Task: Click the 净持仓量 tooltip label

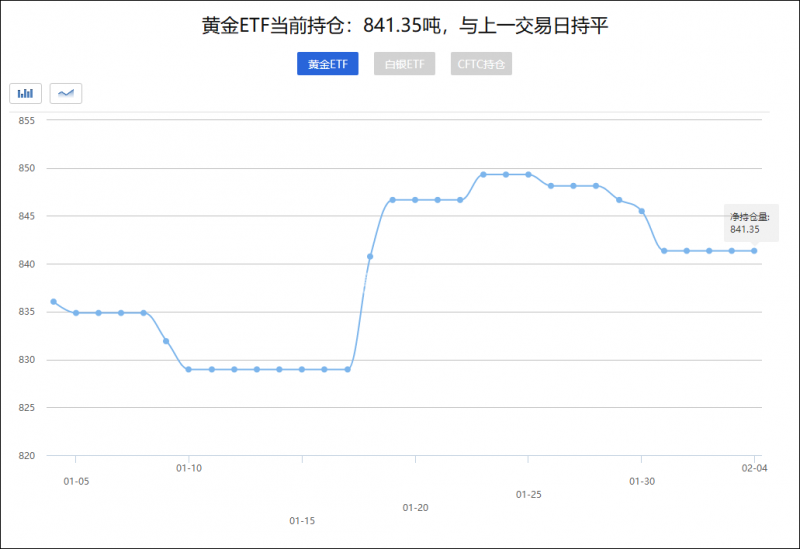Action: click(x=749, y=217)
